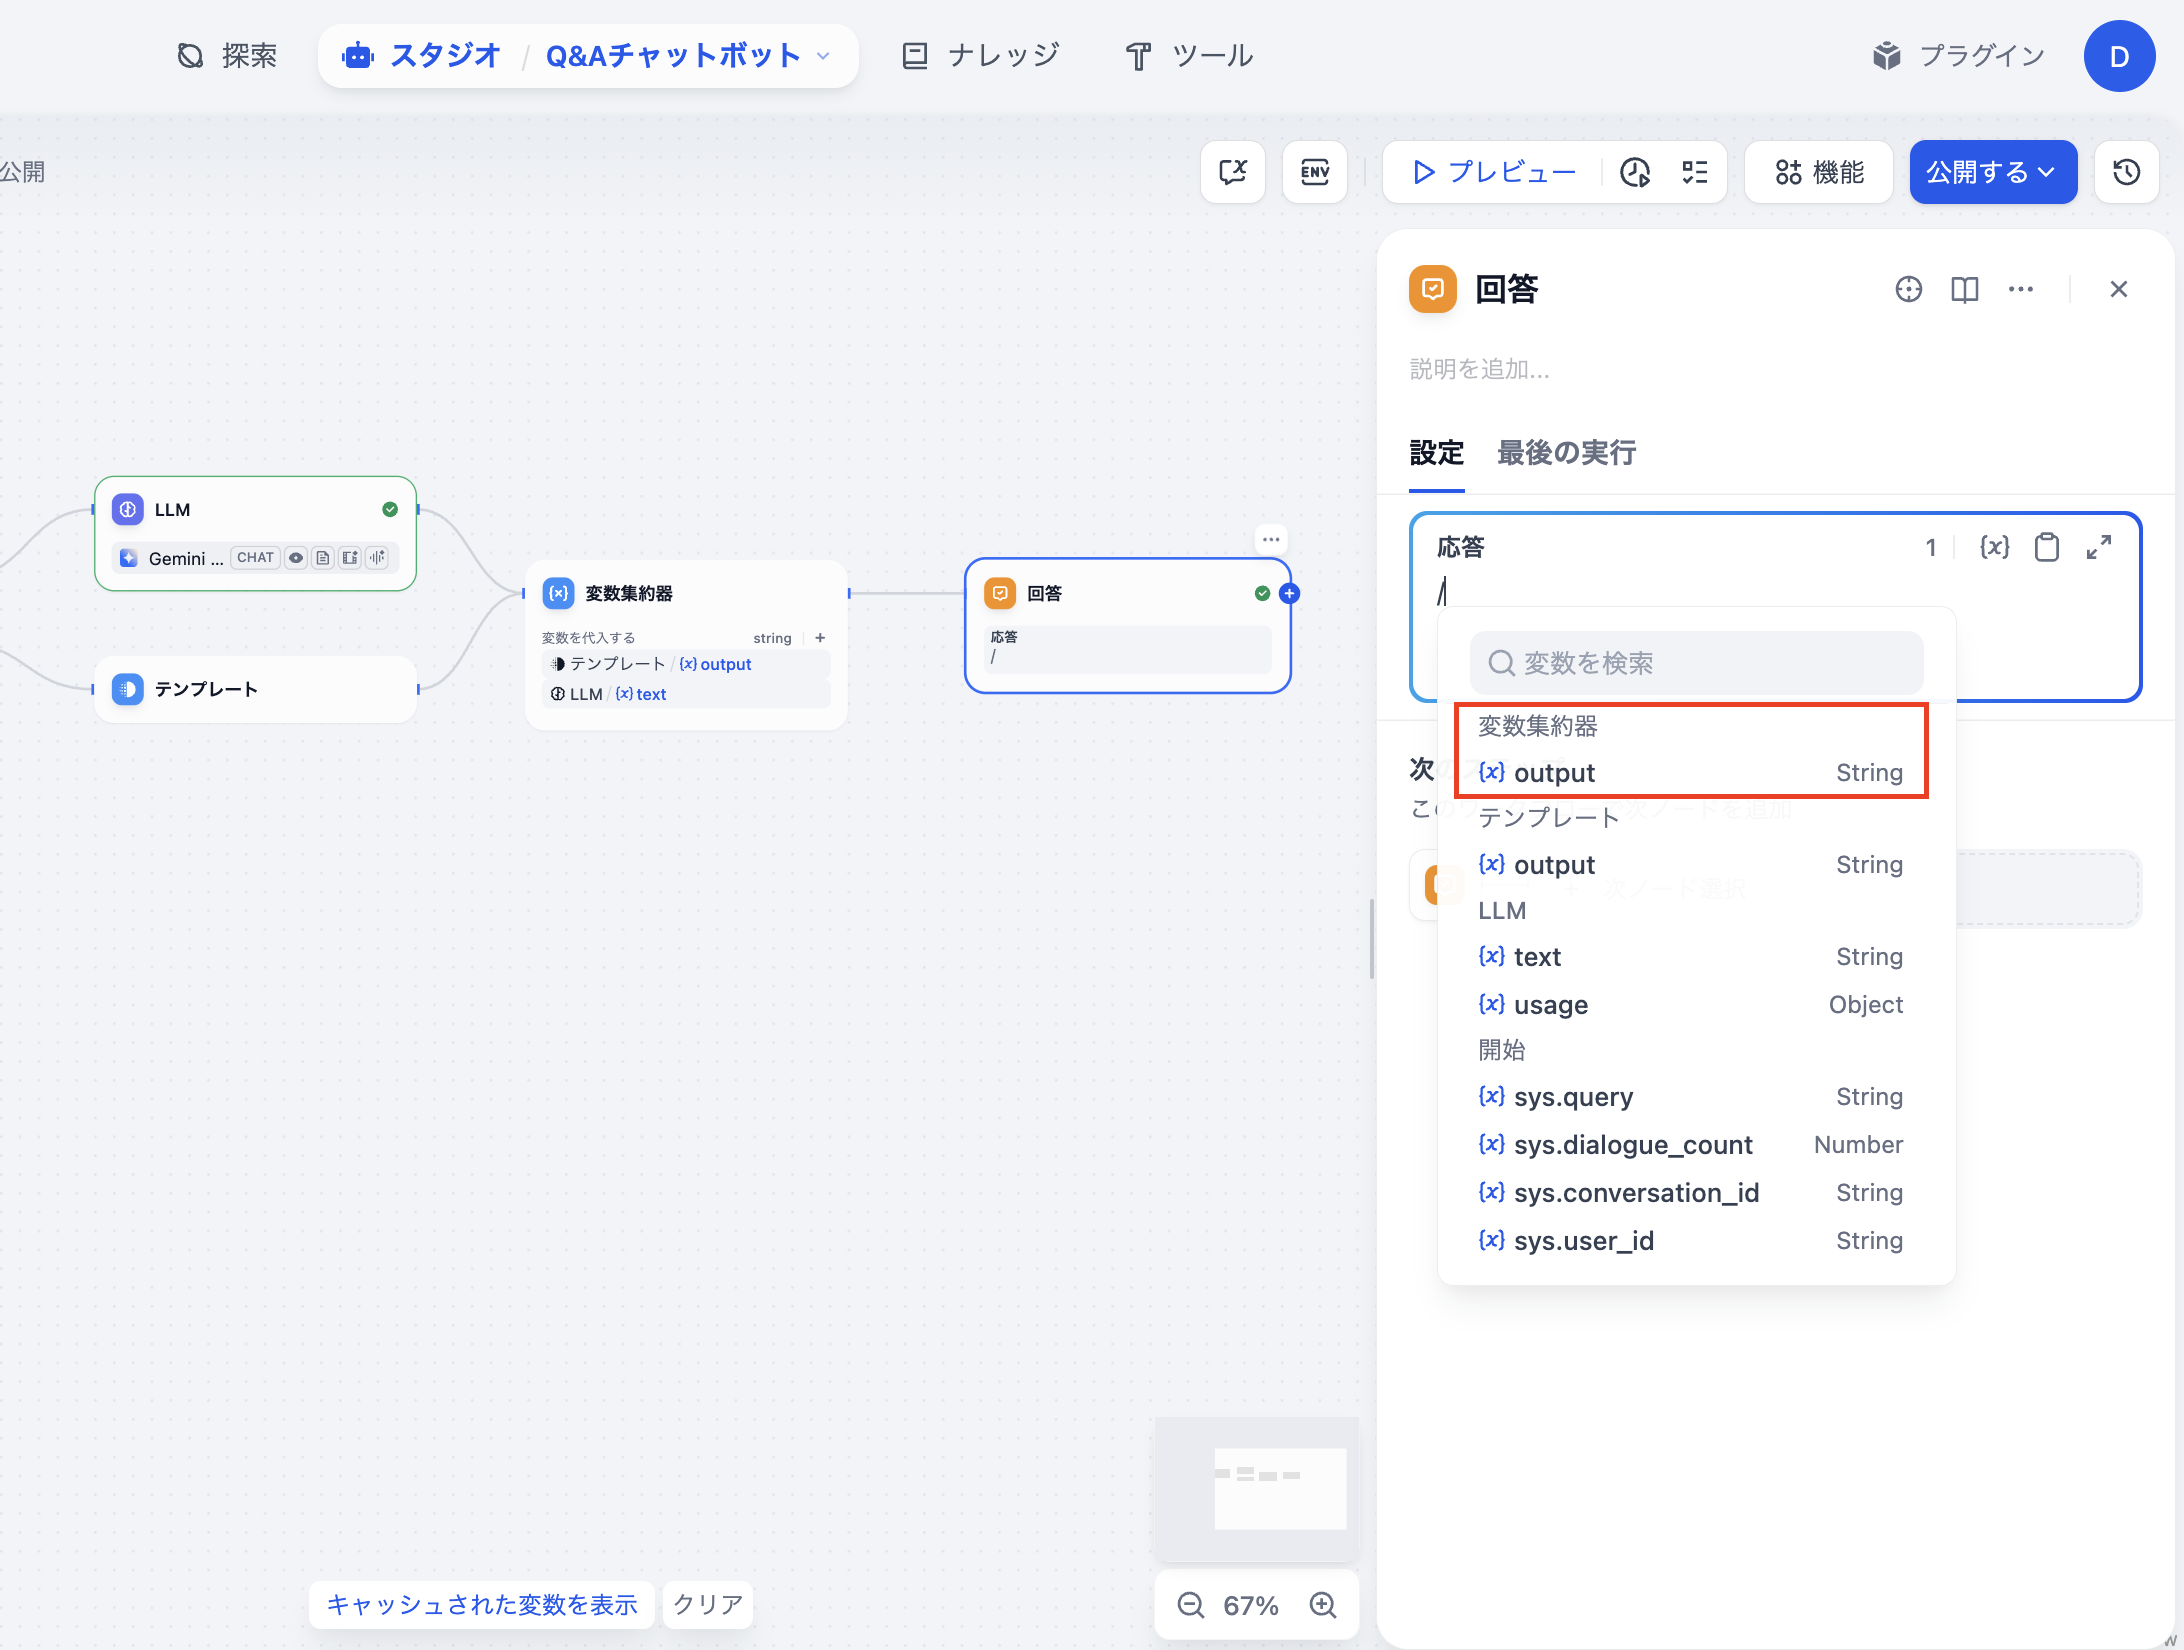Open the three-dot menu in 回答 panel
Screen dimensions: 2184x1650
click(x=2020, y=290)
